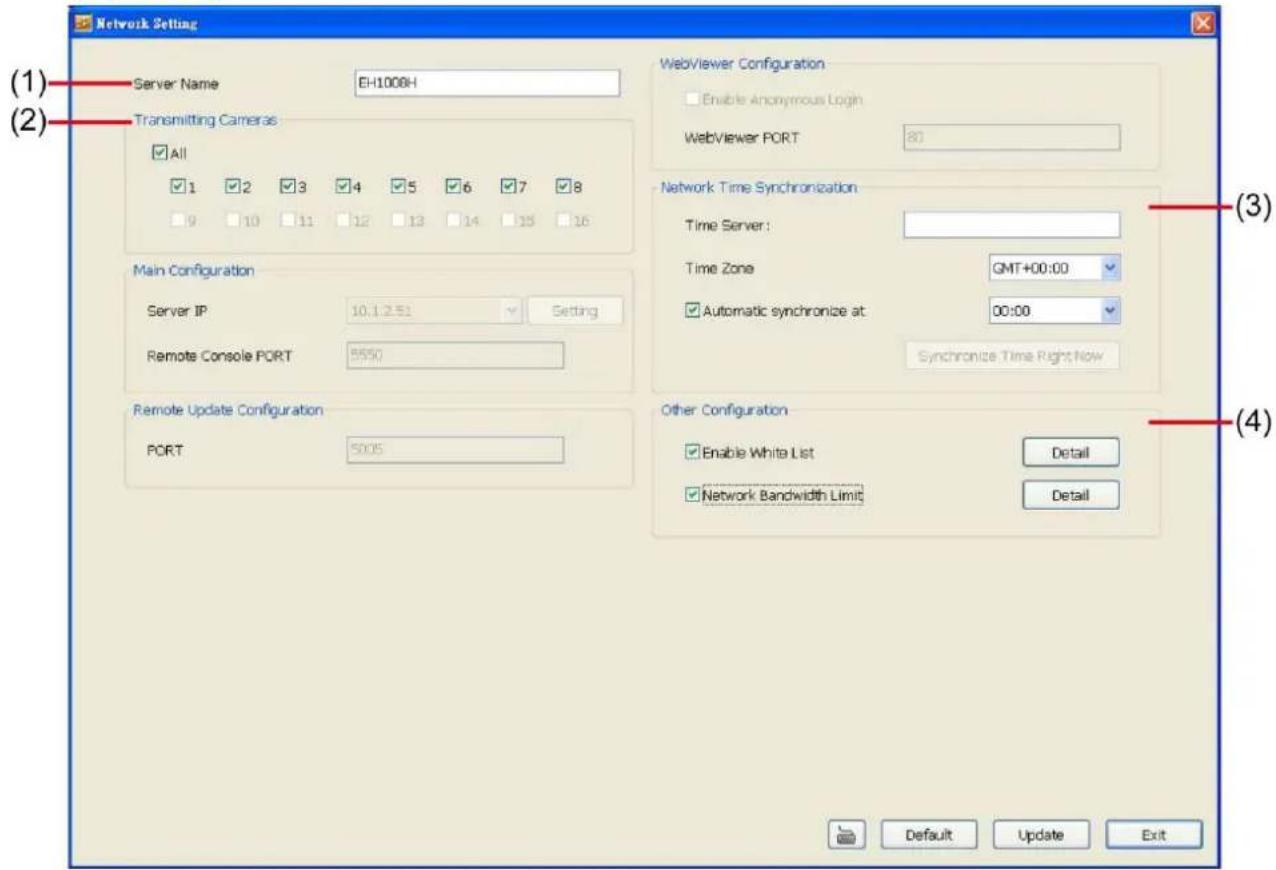Image resolution: width=1276 pixels, height=870 pixels.
Task: Click the Remote Update PORT field
Action: click(x=455, y=450)
